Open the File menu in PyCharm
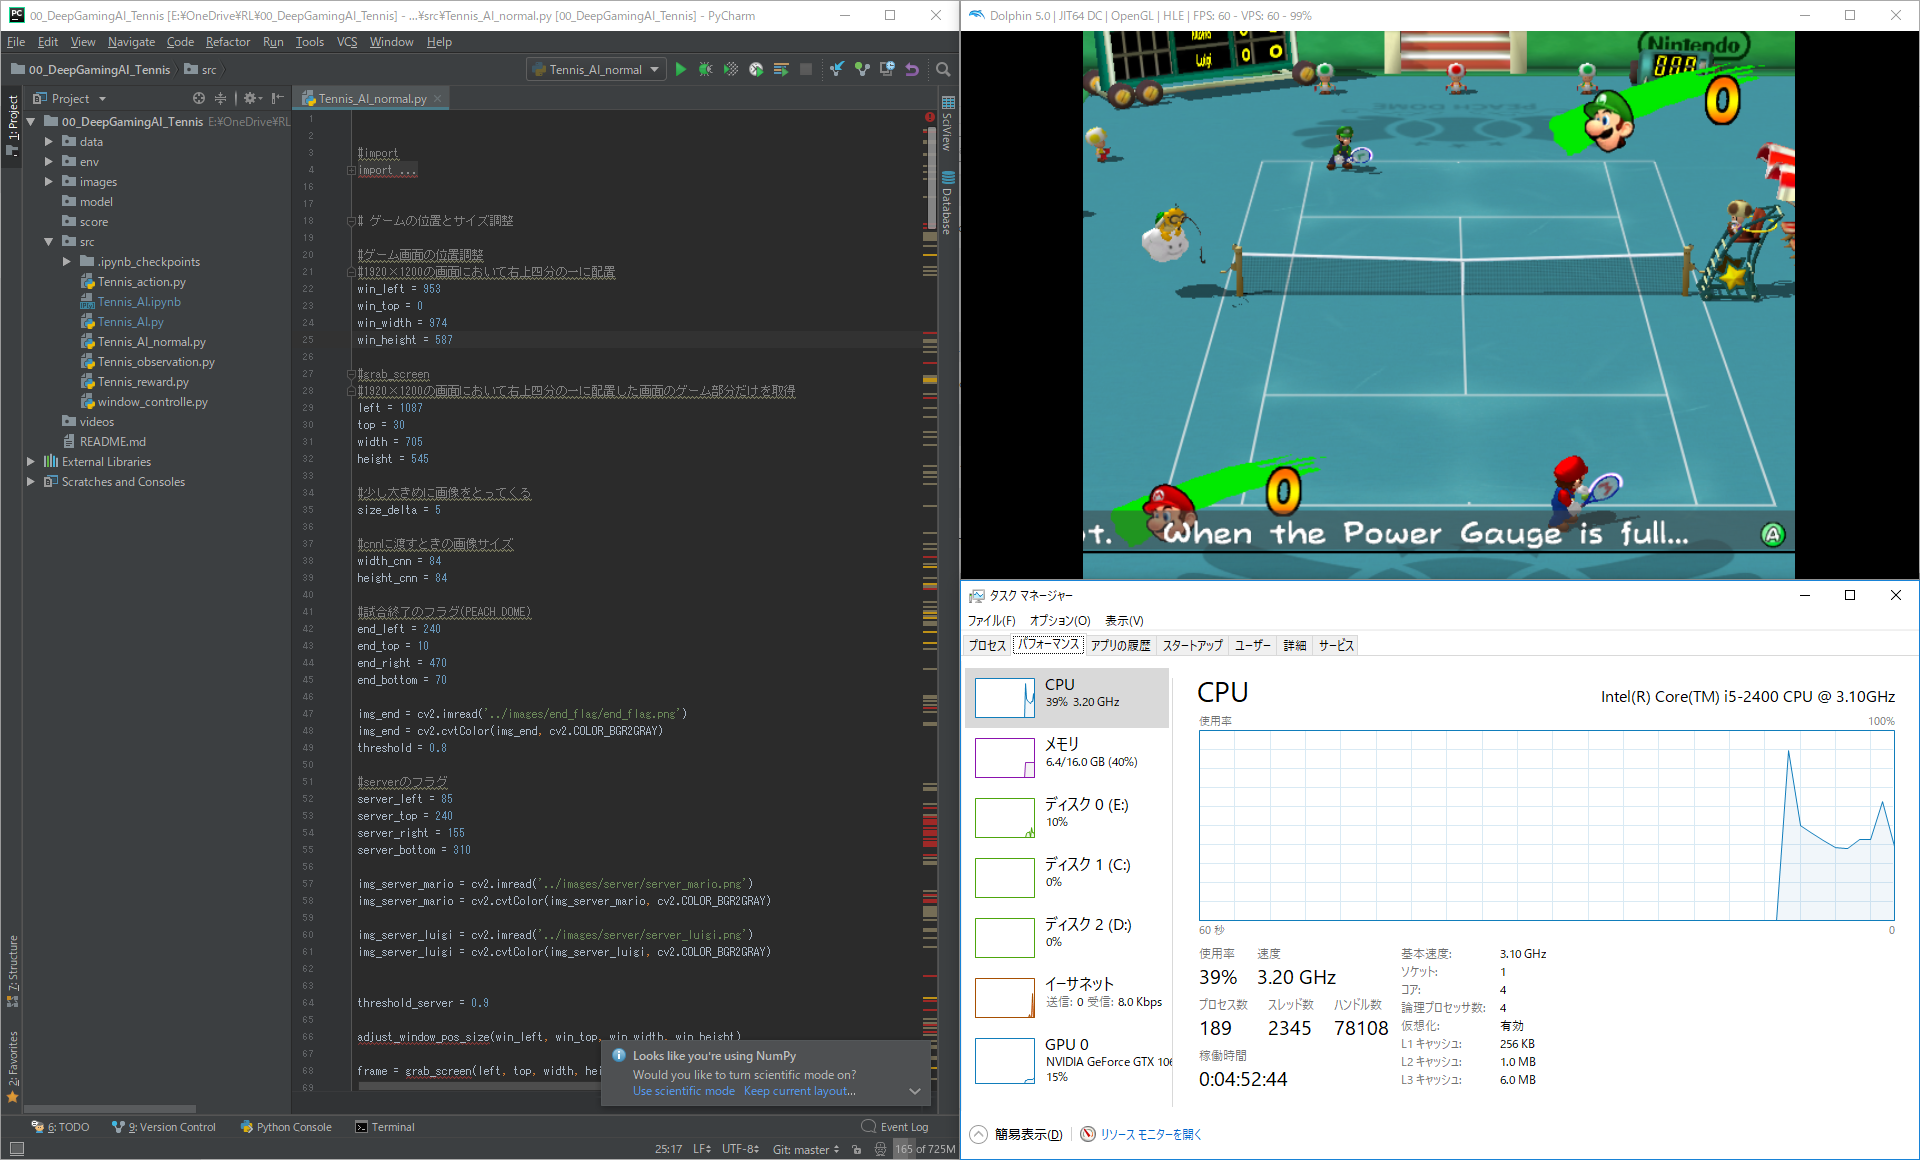The image size is (1920, 1160). [x=16, y=42]
